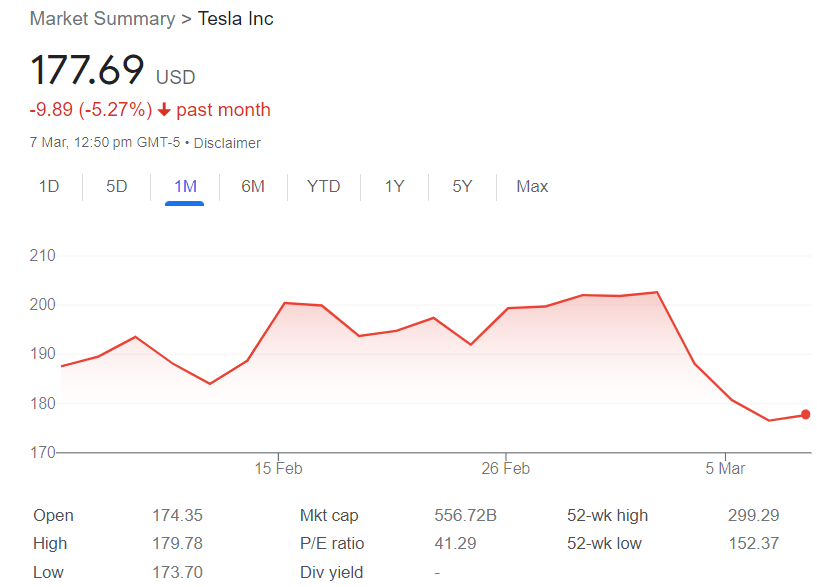Click the Tesla Inc title
Image resolution: width=817 pixels, height=587 pixels.
click(x=235, y=19)
